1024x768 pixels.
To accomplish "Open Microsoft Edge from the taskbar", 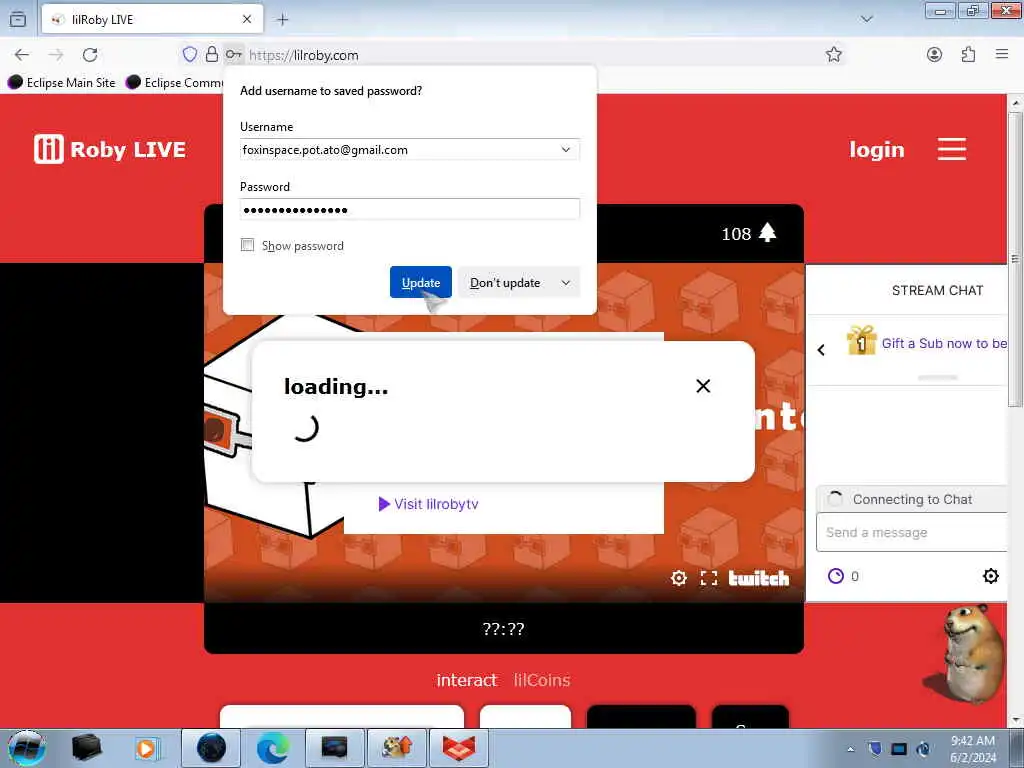I will (x=272, y=748).
